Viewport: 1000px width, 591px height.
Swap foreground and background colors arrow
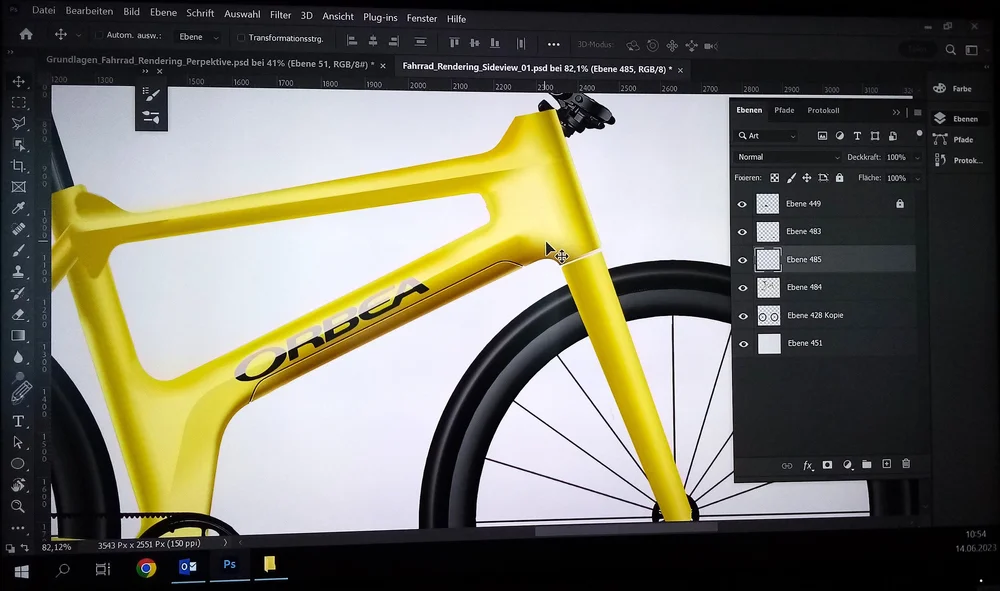(24, 548)
